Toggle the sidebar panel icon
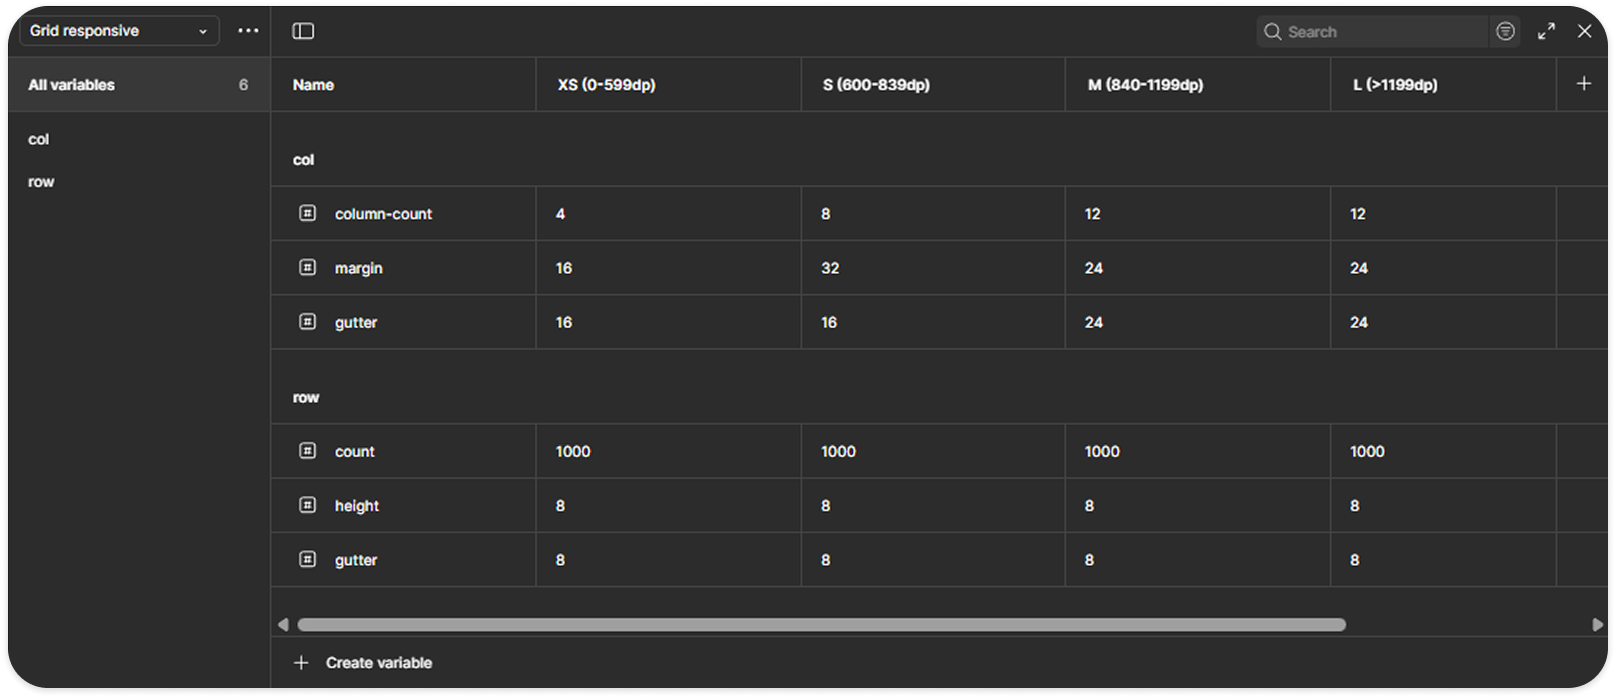 click(303, 31)
